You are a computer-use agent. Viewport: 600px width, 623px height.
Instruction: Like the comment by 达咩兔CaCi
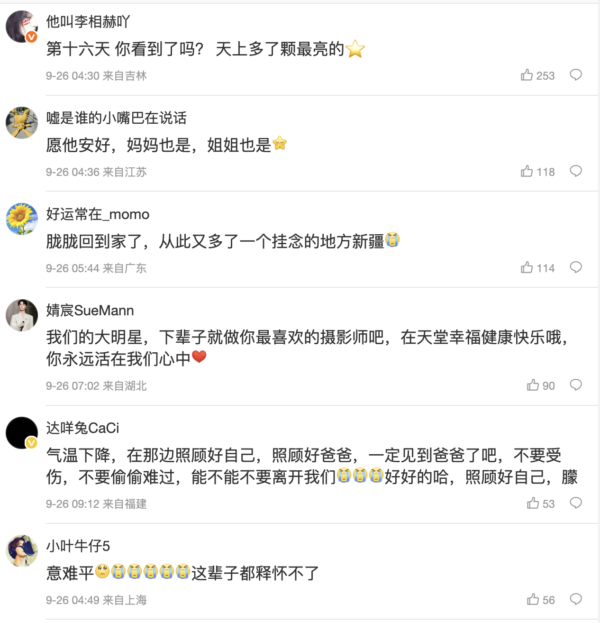click(x=533, y=504)
